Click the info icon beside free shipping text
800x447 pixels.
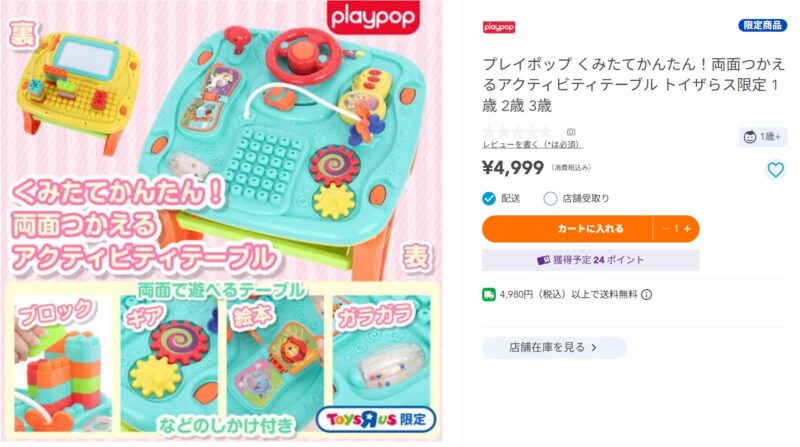[x=646, y=294]
